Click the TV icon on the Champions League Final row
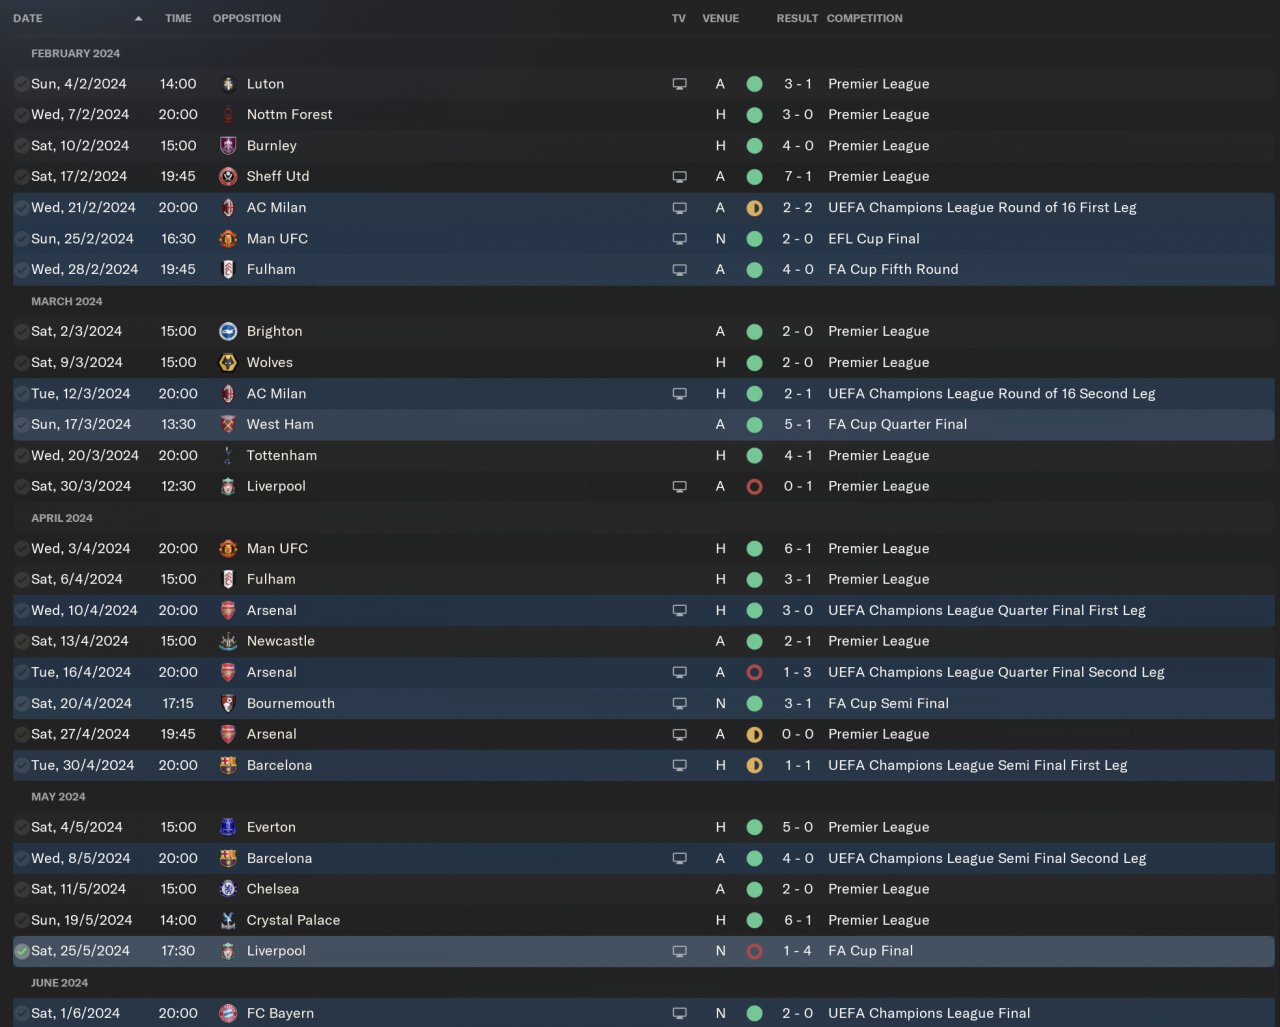This screenshot has height=1027, width=1280. (x=679, y=1014)
